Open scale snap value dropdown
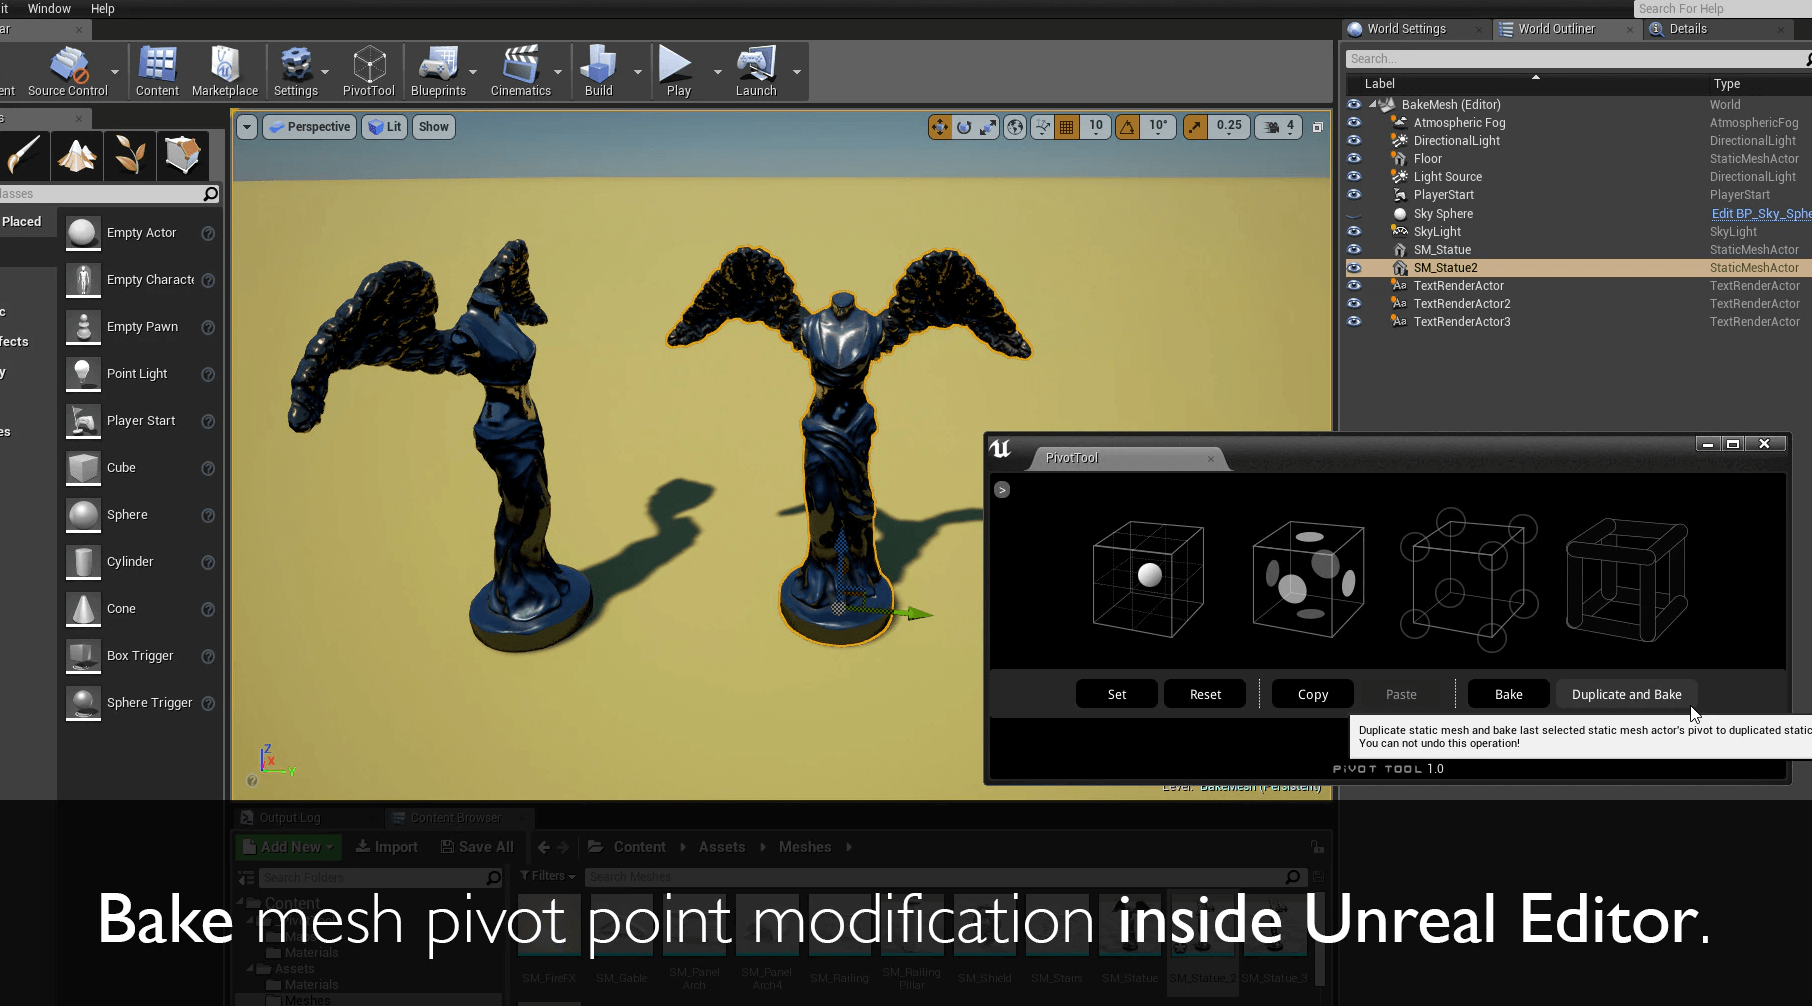This screenshot has width=1812, height=1006. click(x=1229, y=127)
